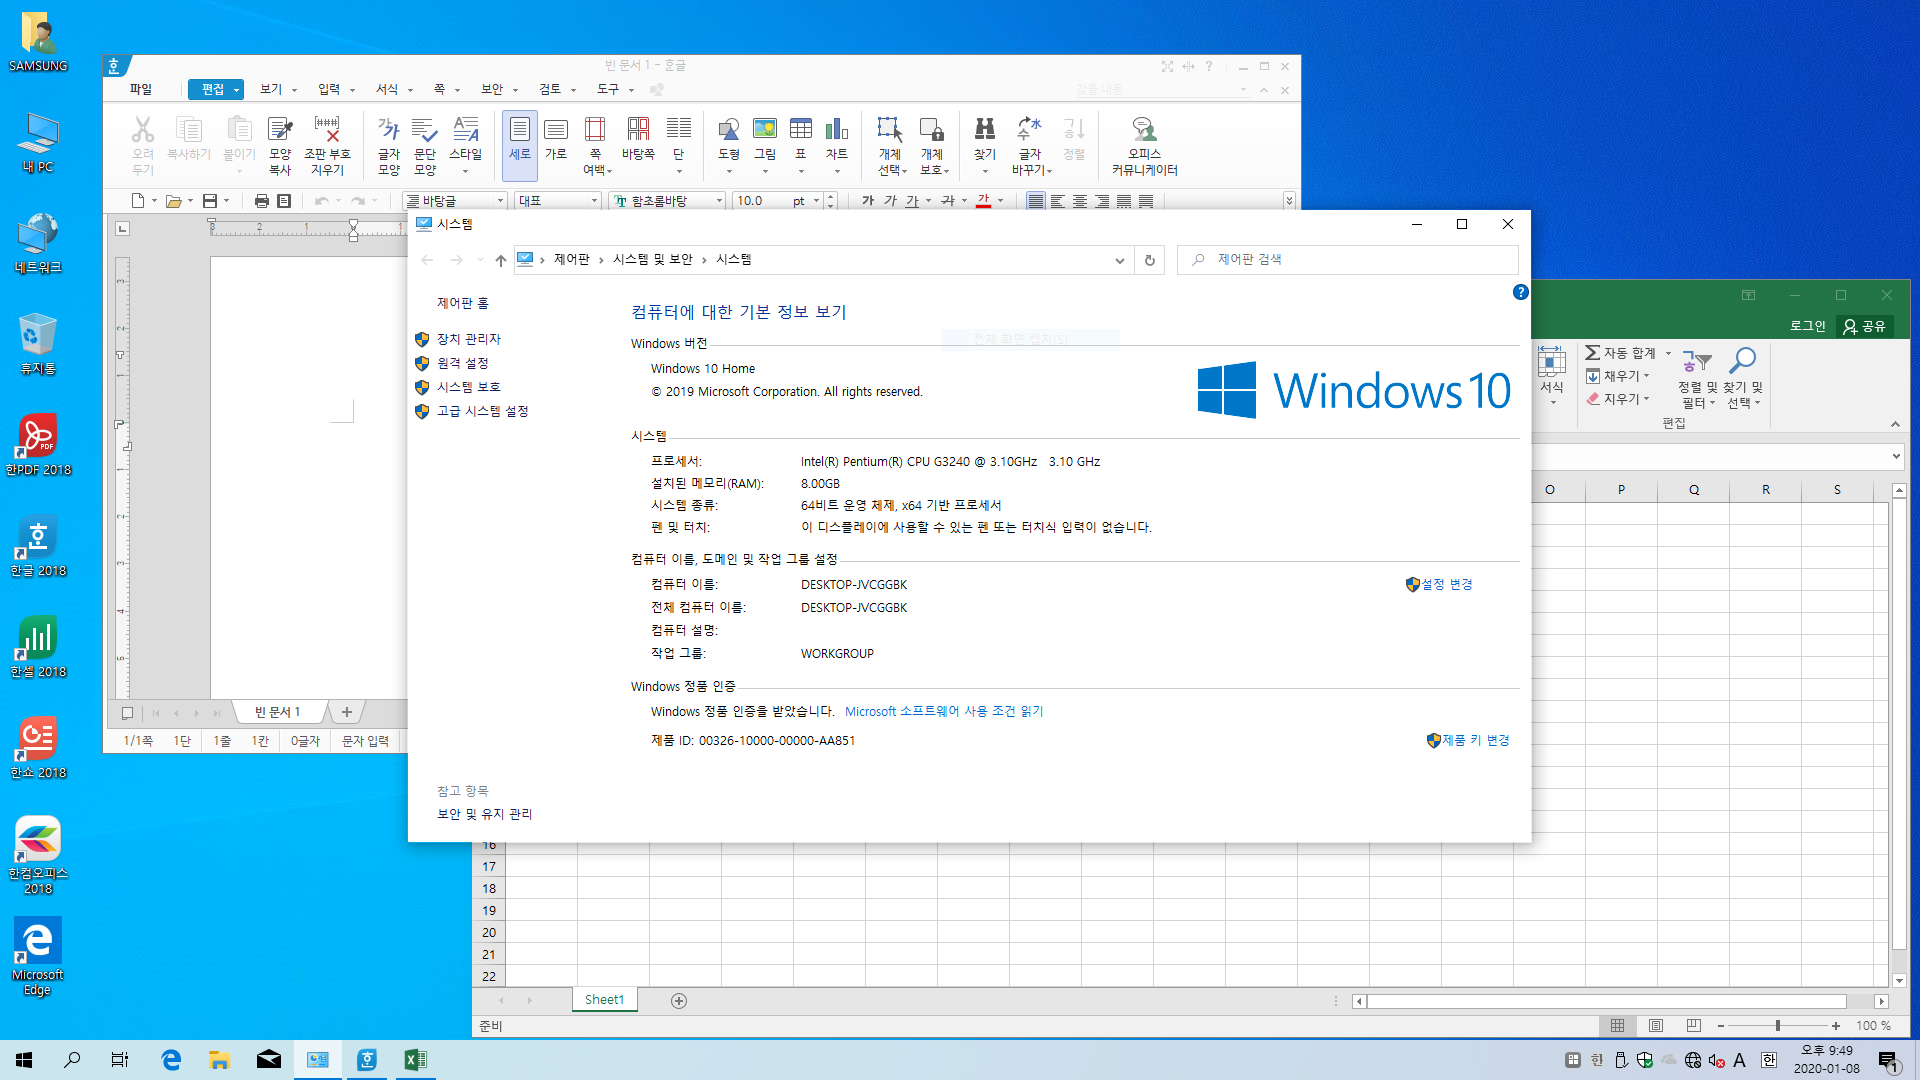Expand the 단 (columns) dropdown in Hangul ribbon

coord(679,171)
